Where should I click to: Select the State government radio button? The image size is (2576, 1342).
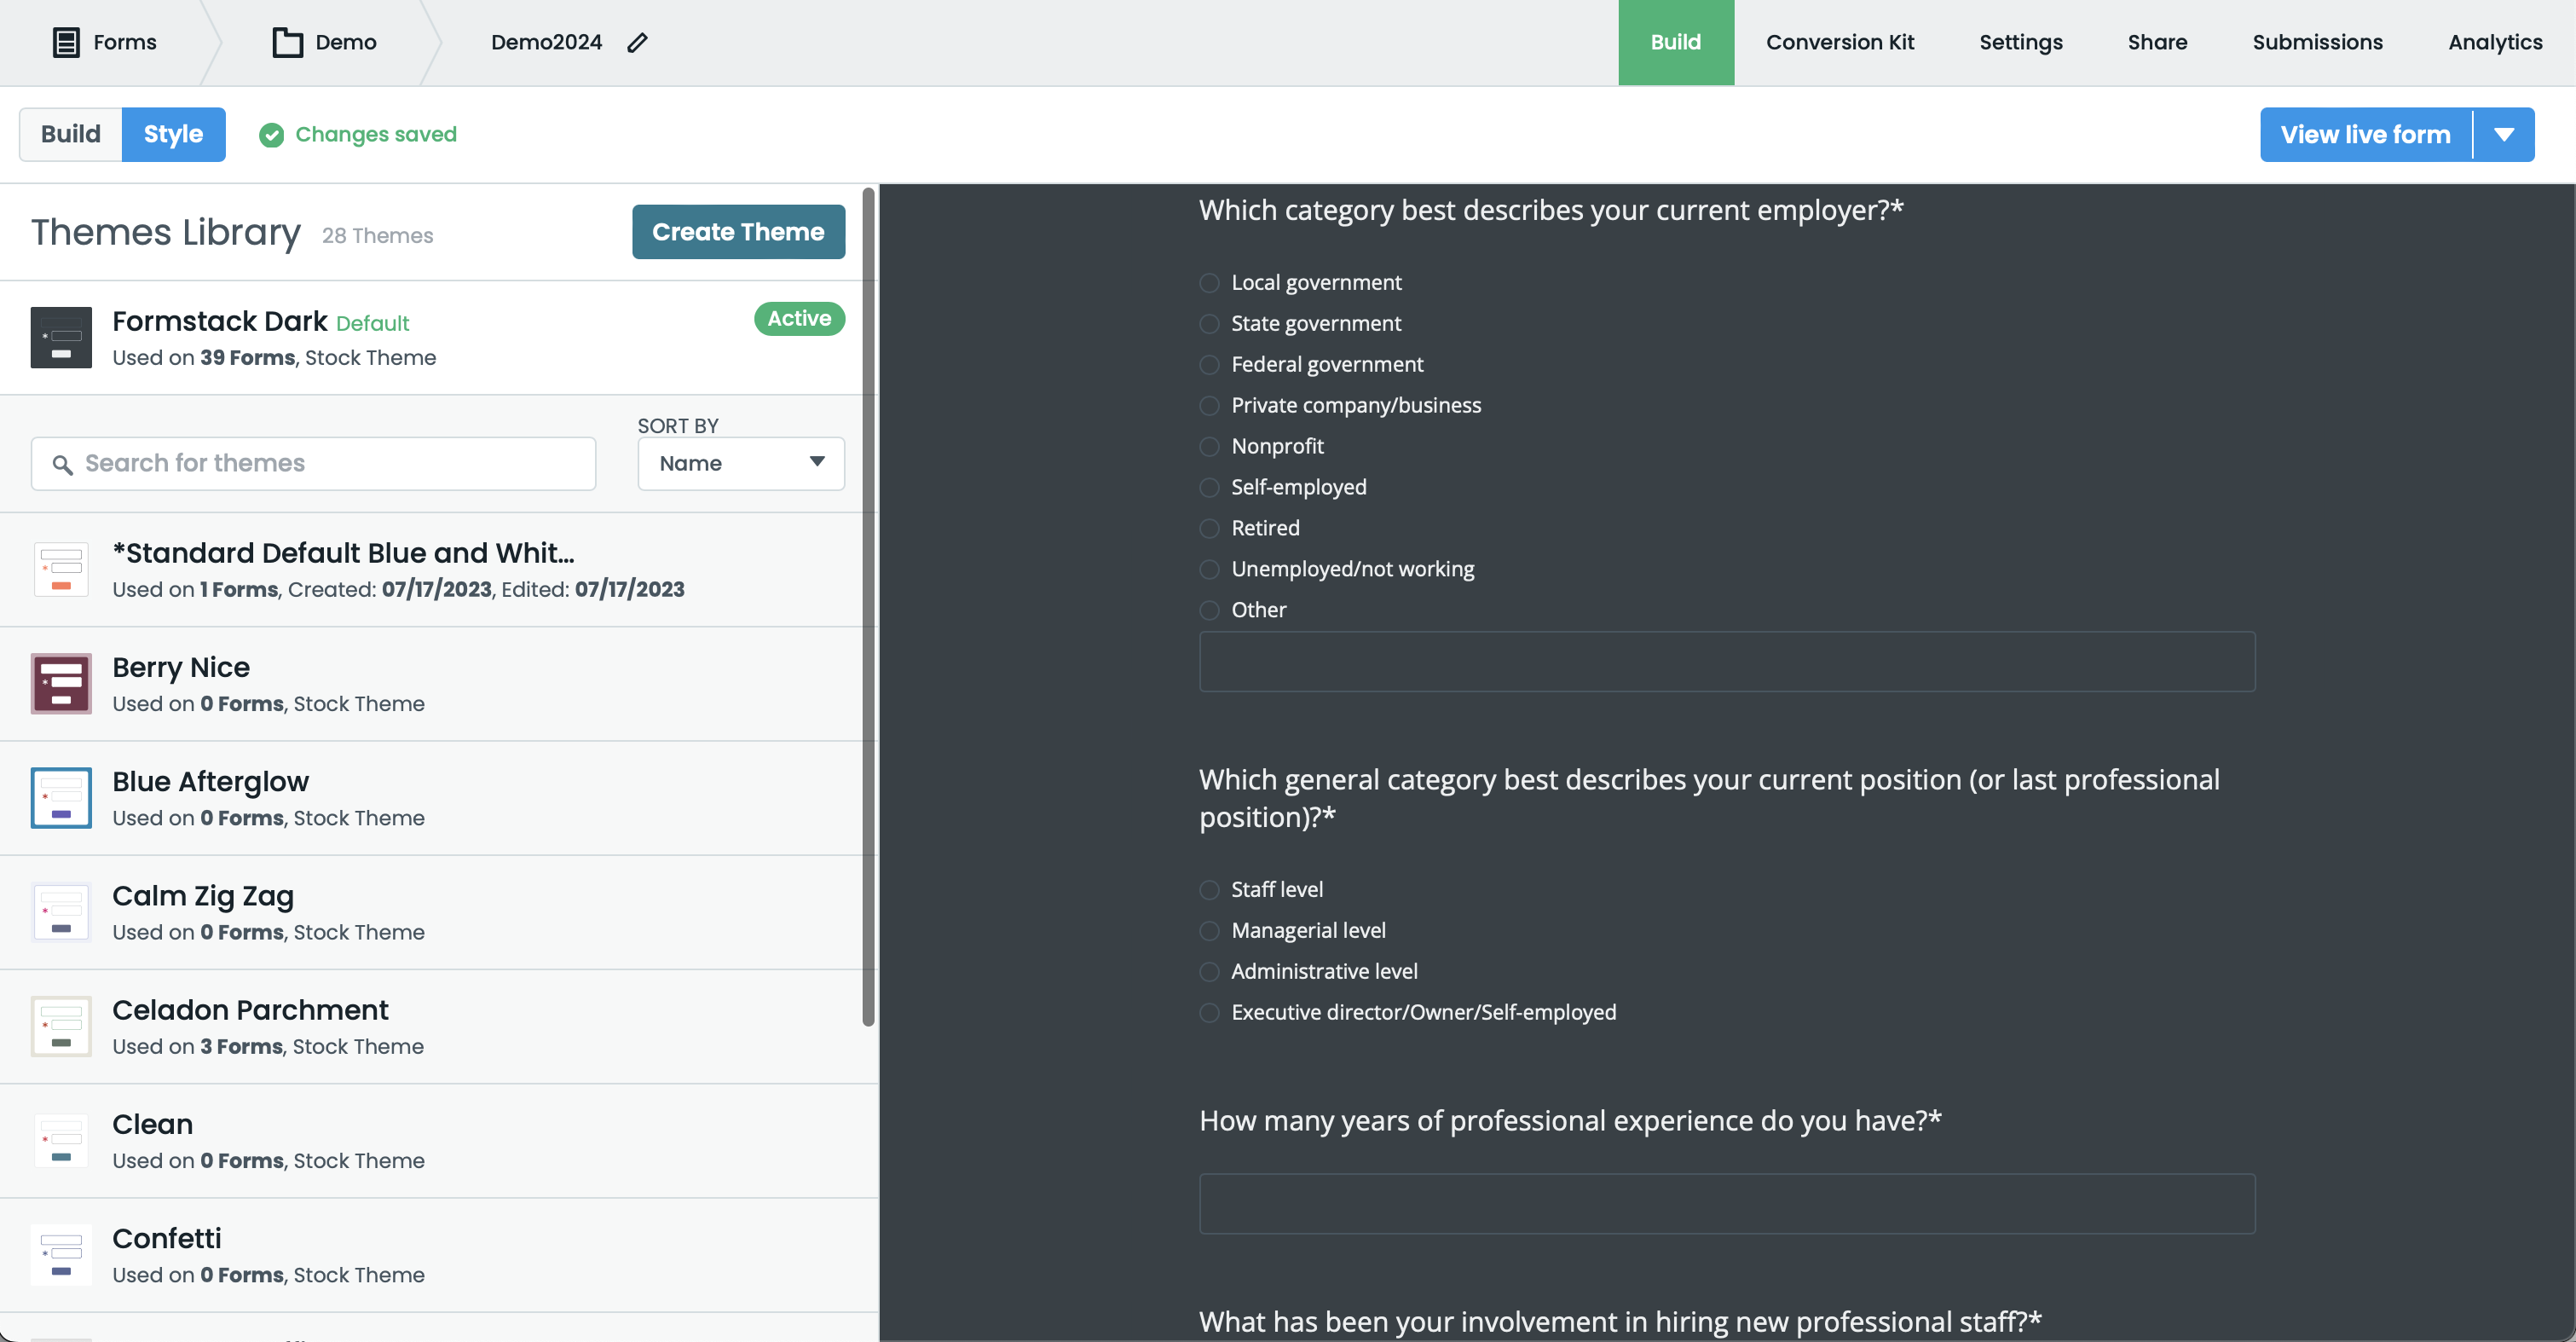[x=1209, y=324]
